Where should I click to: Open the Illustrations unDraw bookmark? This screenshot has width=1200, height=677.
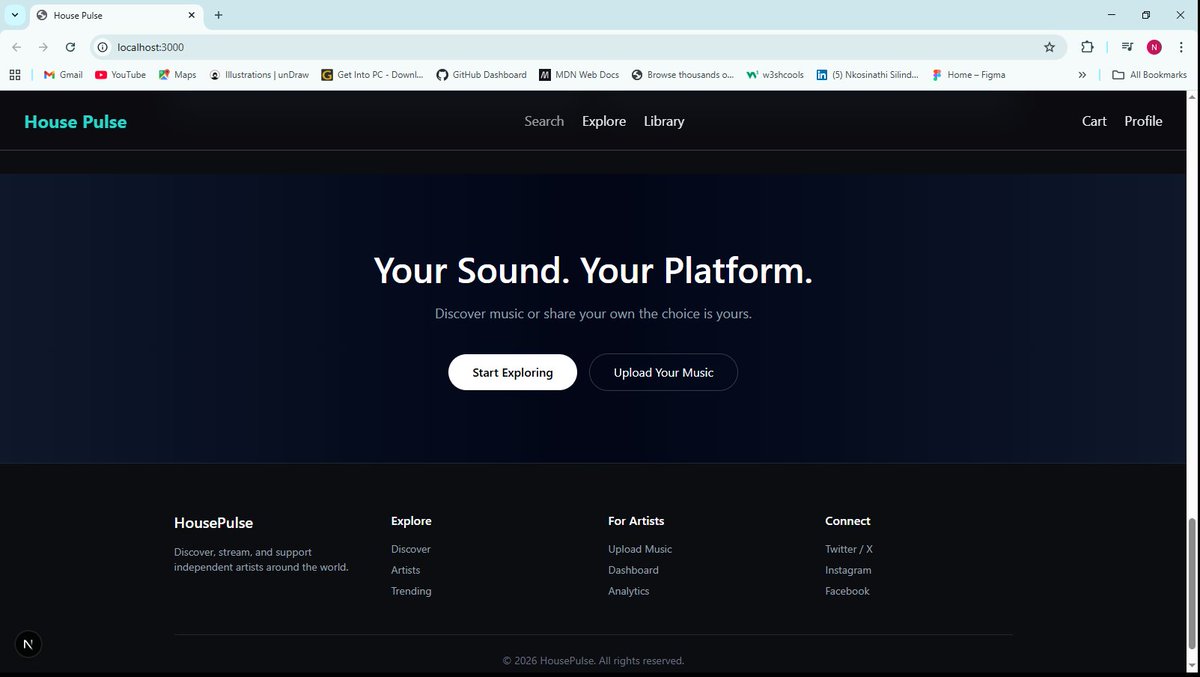[259, 74]
